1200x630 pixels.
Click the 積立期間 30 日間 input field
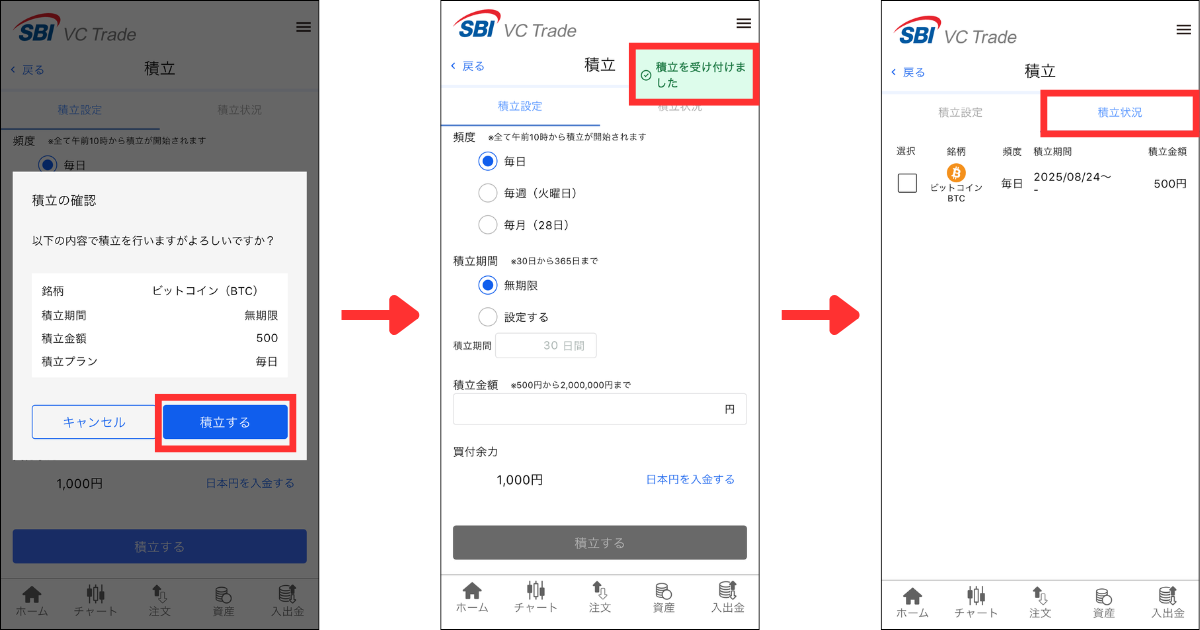546,345
